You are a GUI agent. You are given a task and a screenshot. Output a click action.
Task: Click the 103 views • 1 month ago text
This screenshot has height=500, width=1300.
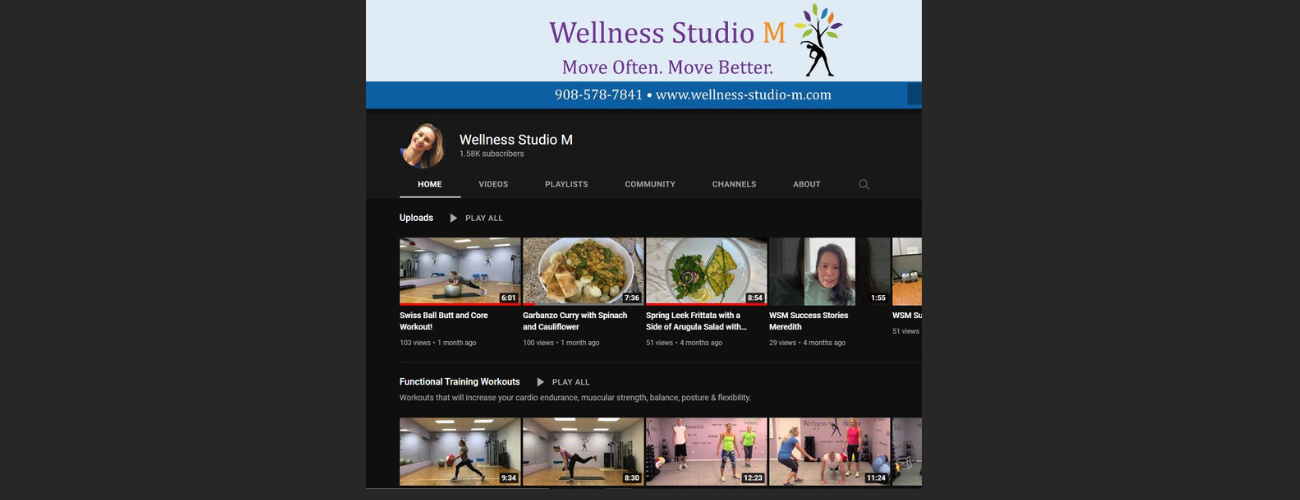coord(438,343)
